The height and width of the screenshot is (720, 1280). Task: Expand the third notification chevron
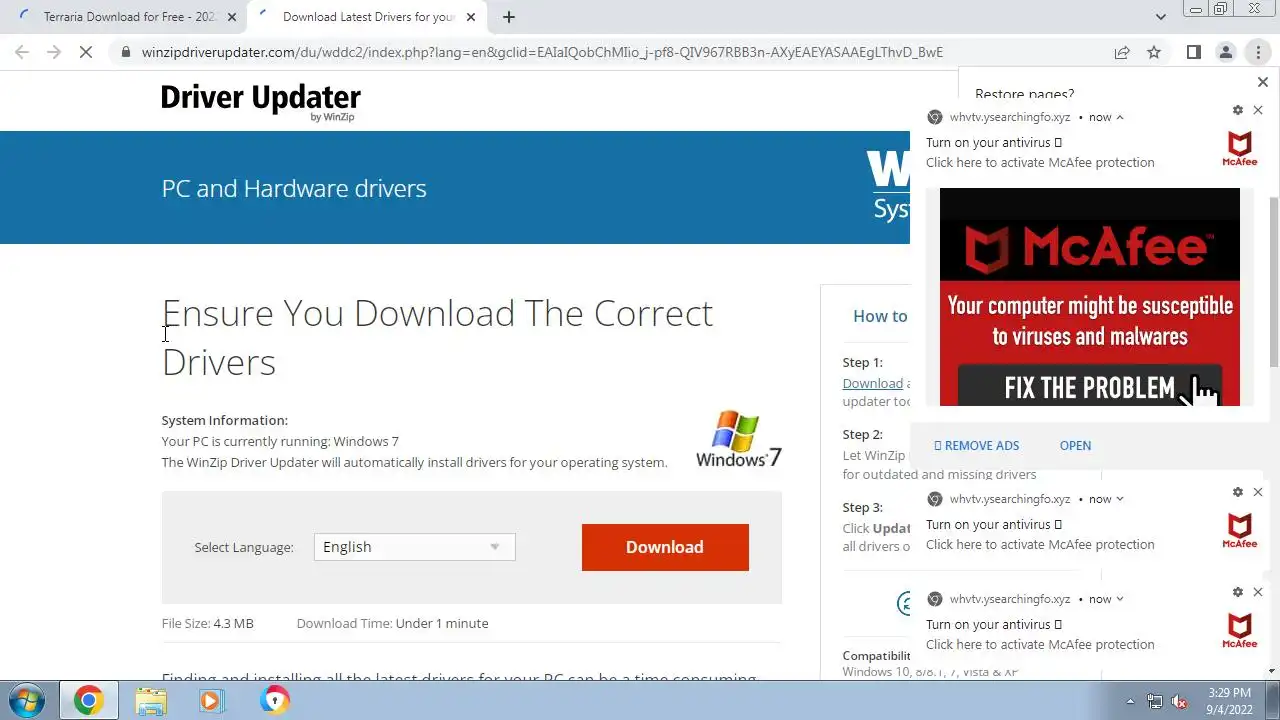tap(1120, 599)
